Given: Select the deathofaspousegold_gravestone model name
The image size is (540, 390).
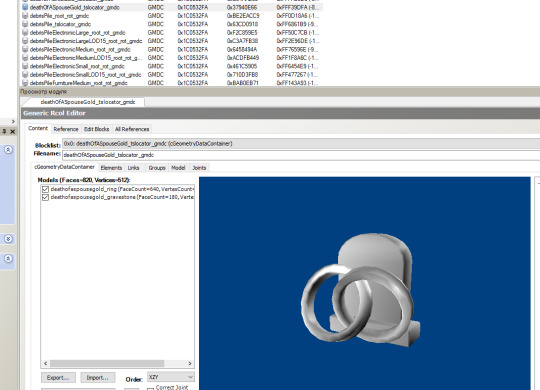Looking at the screenshot, I should pos(122,197).
